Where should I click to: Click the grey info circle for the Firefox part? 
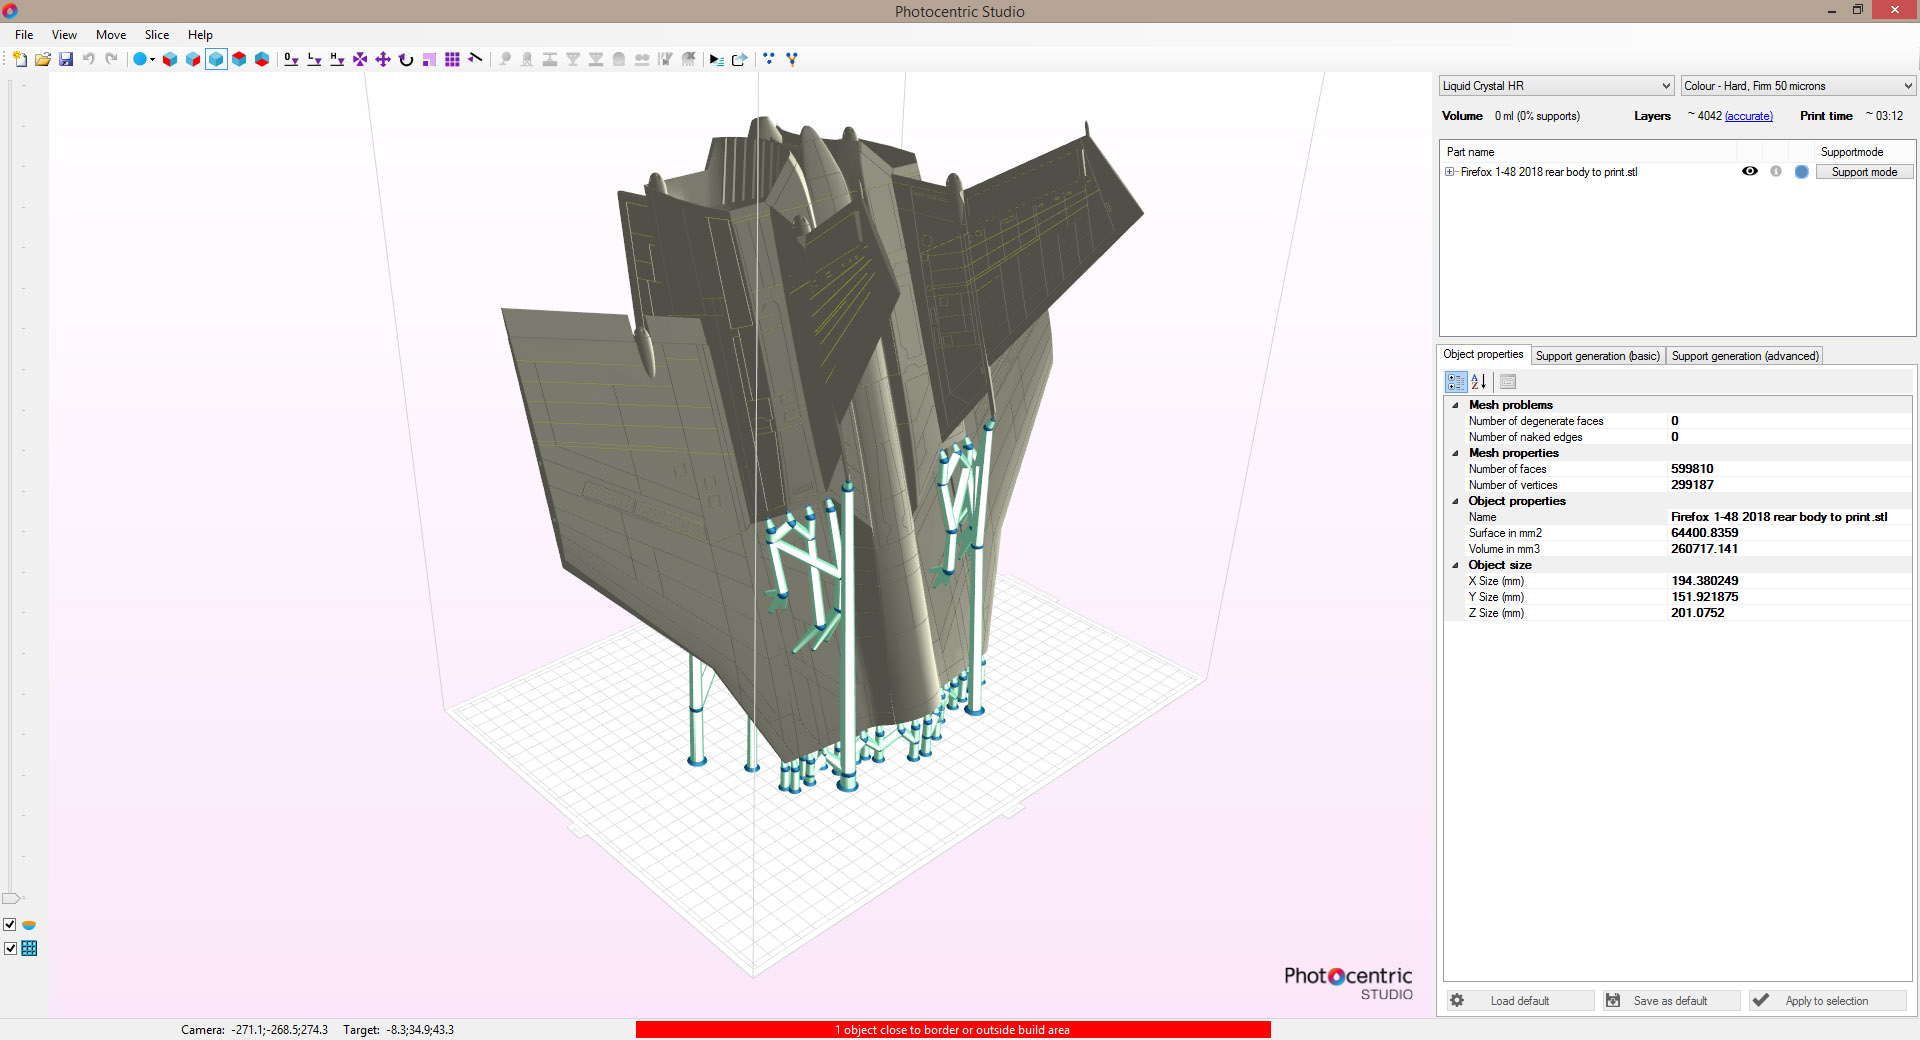1776,172
